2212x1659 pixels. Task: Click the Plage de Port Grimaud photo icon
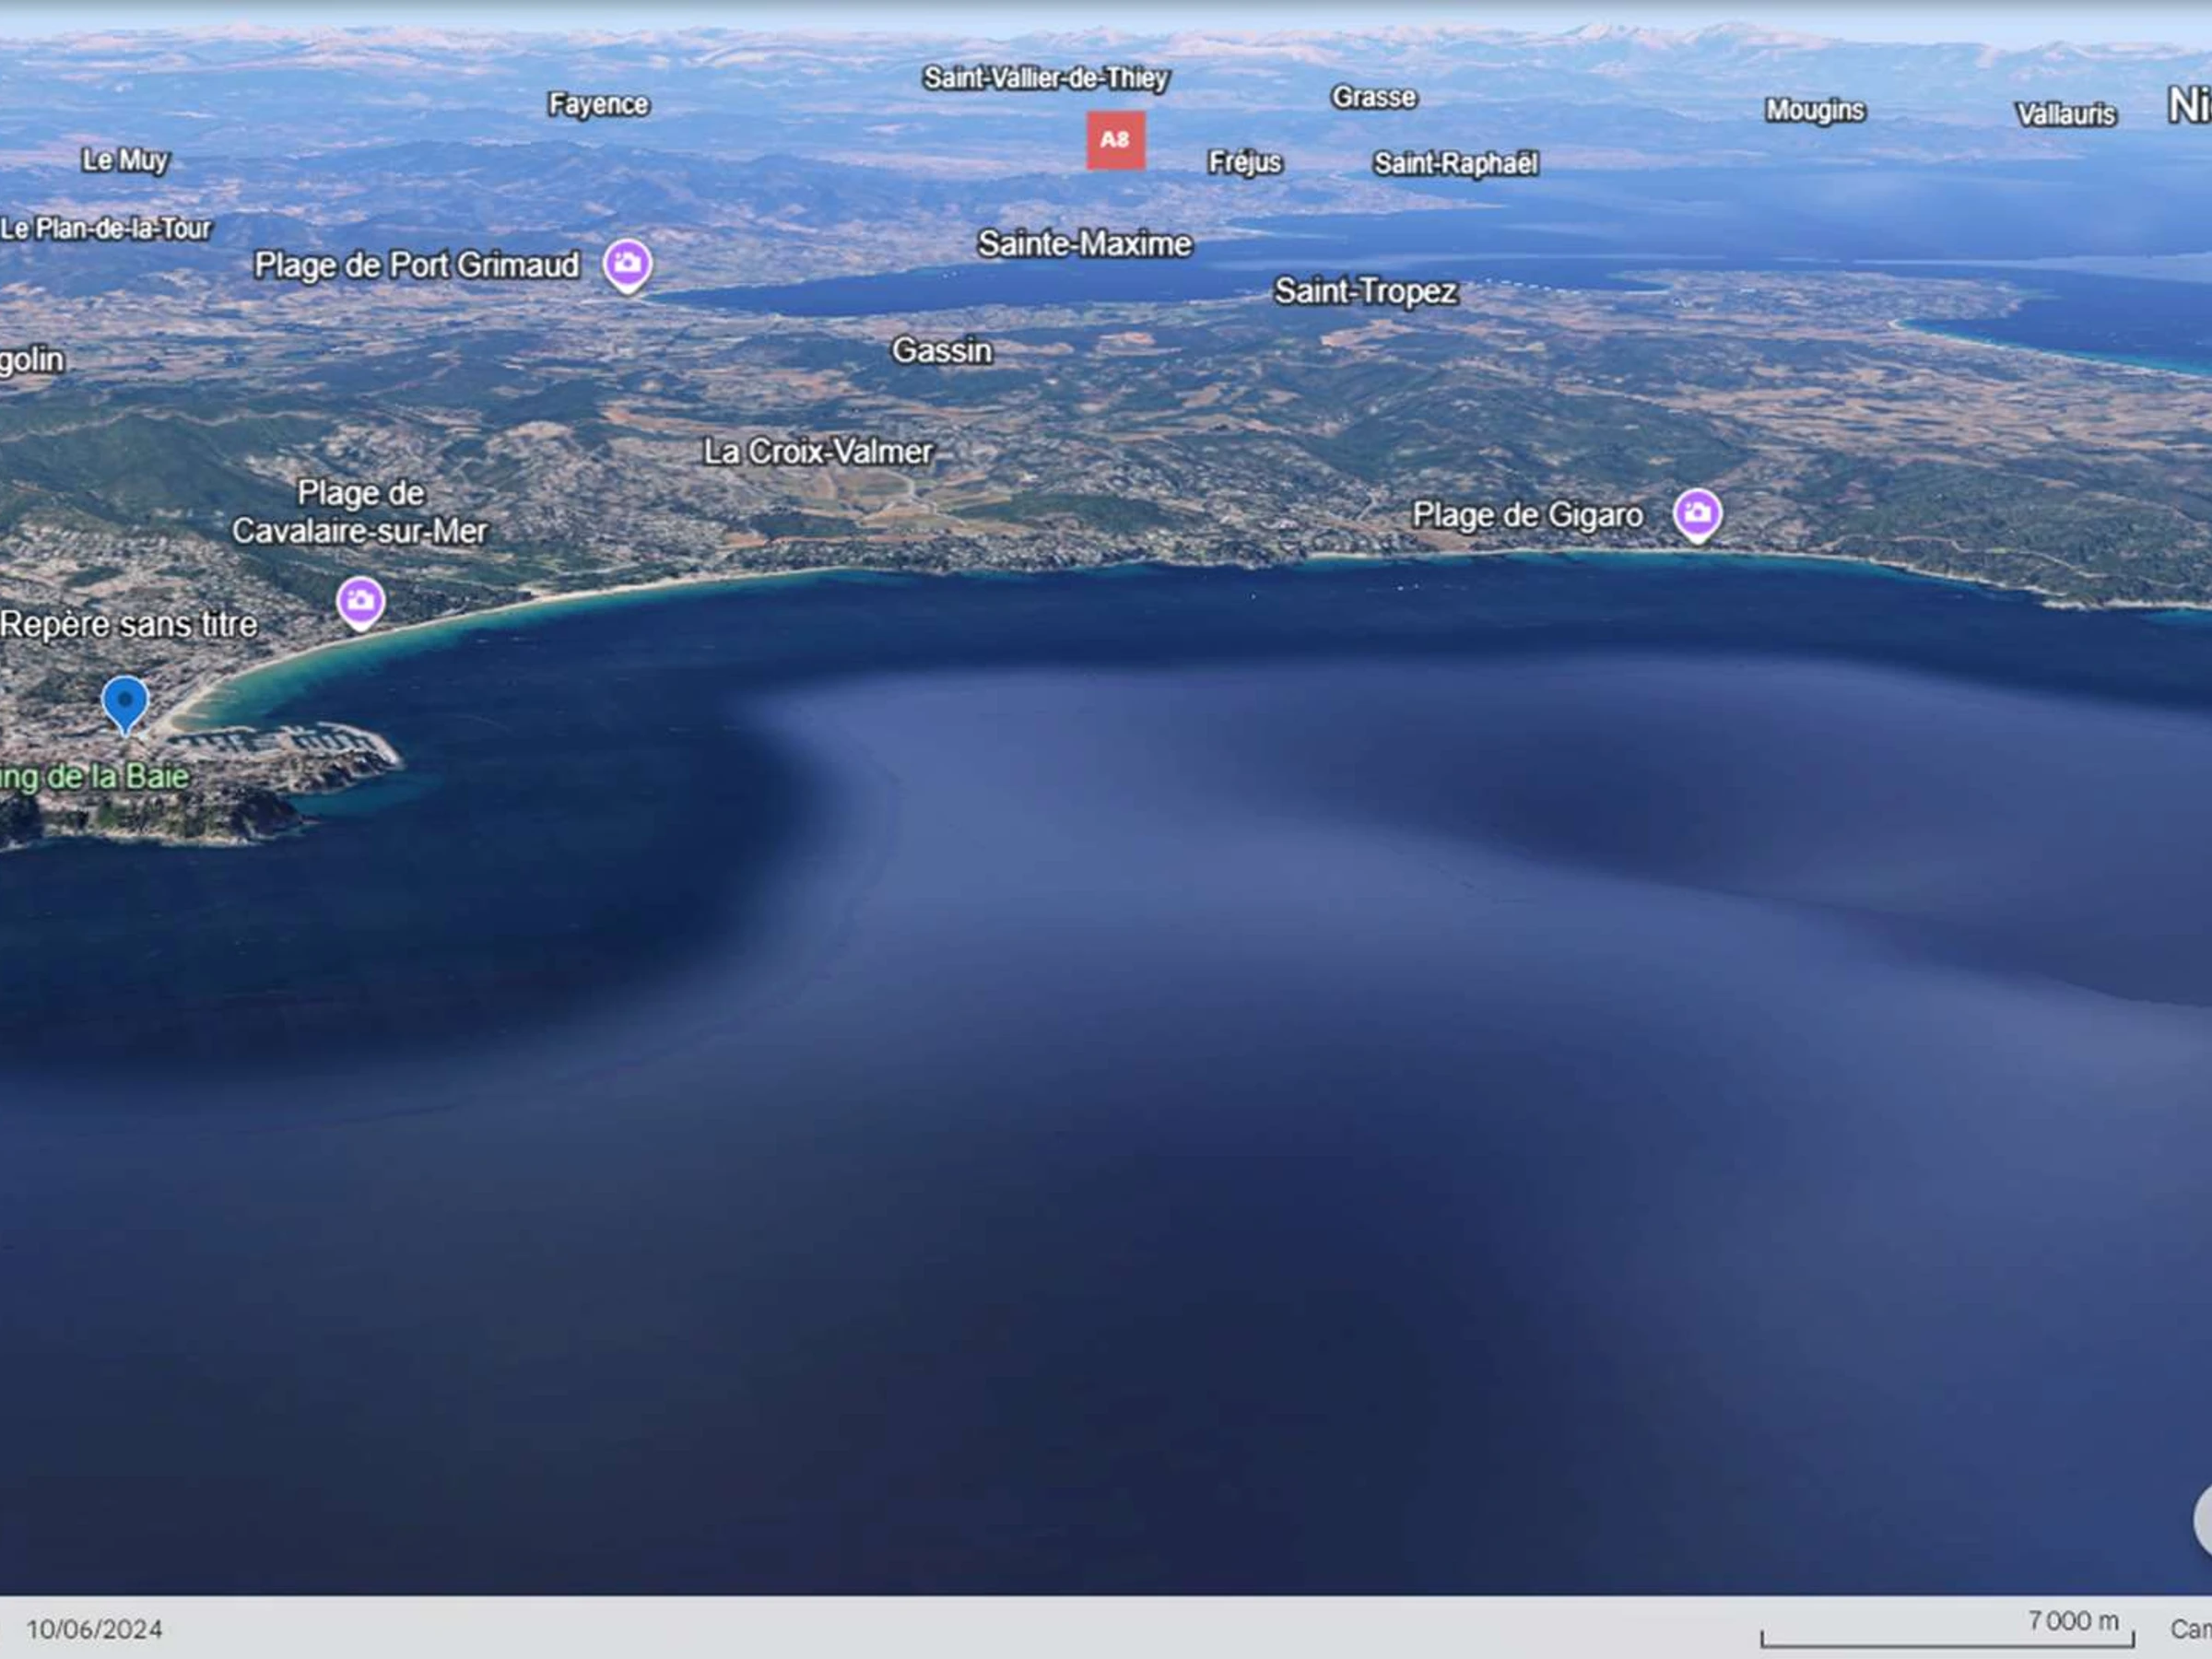(x=627, y=264)
